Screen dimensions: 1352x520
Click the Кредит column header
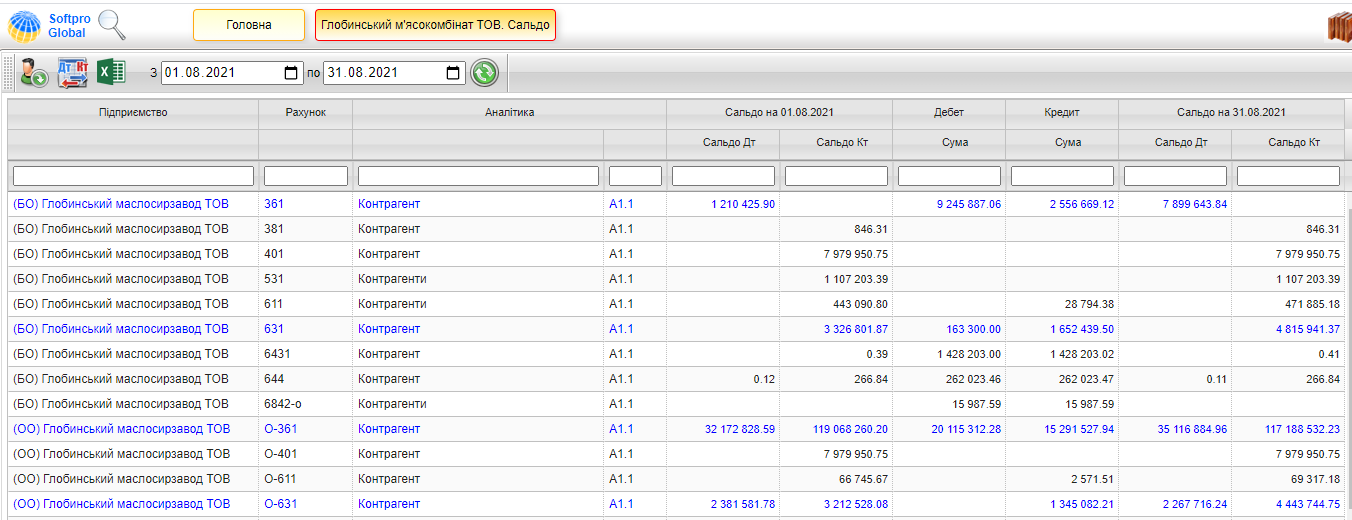1062,113
